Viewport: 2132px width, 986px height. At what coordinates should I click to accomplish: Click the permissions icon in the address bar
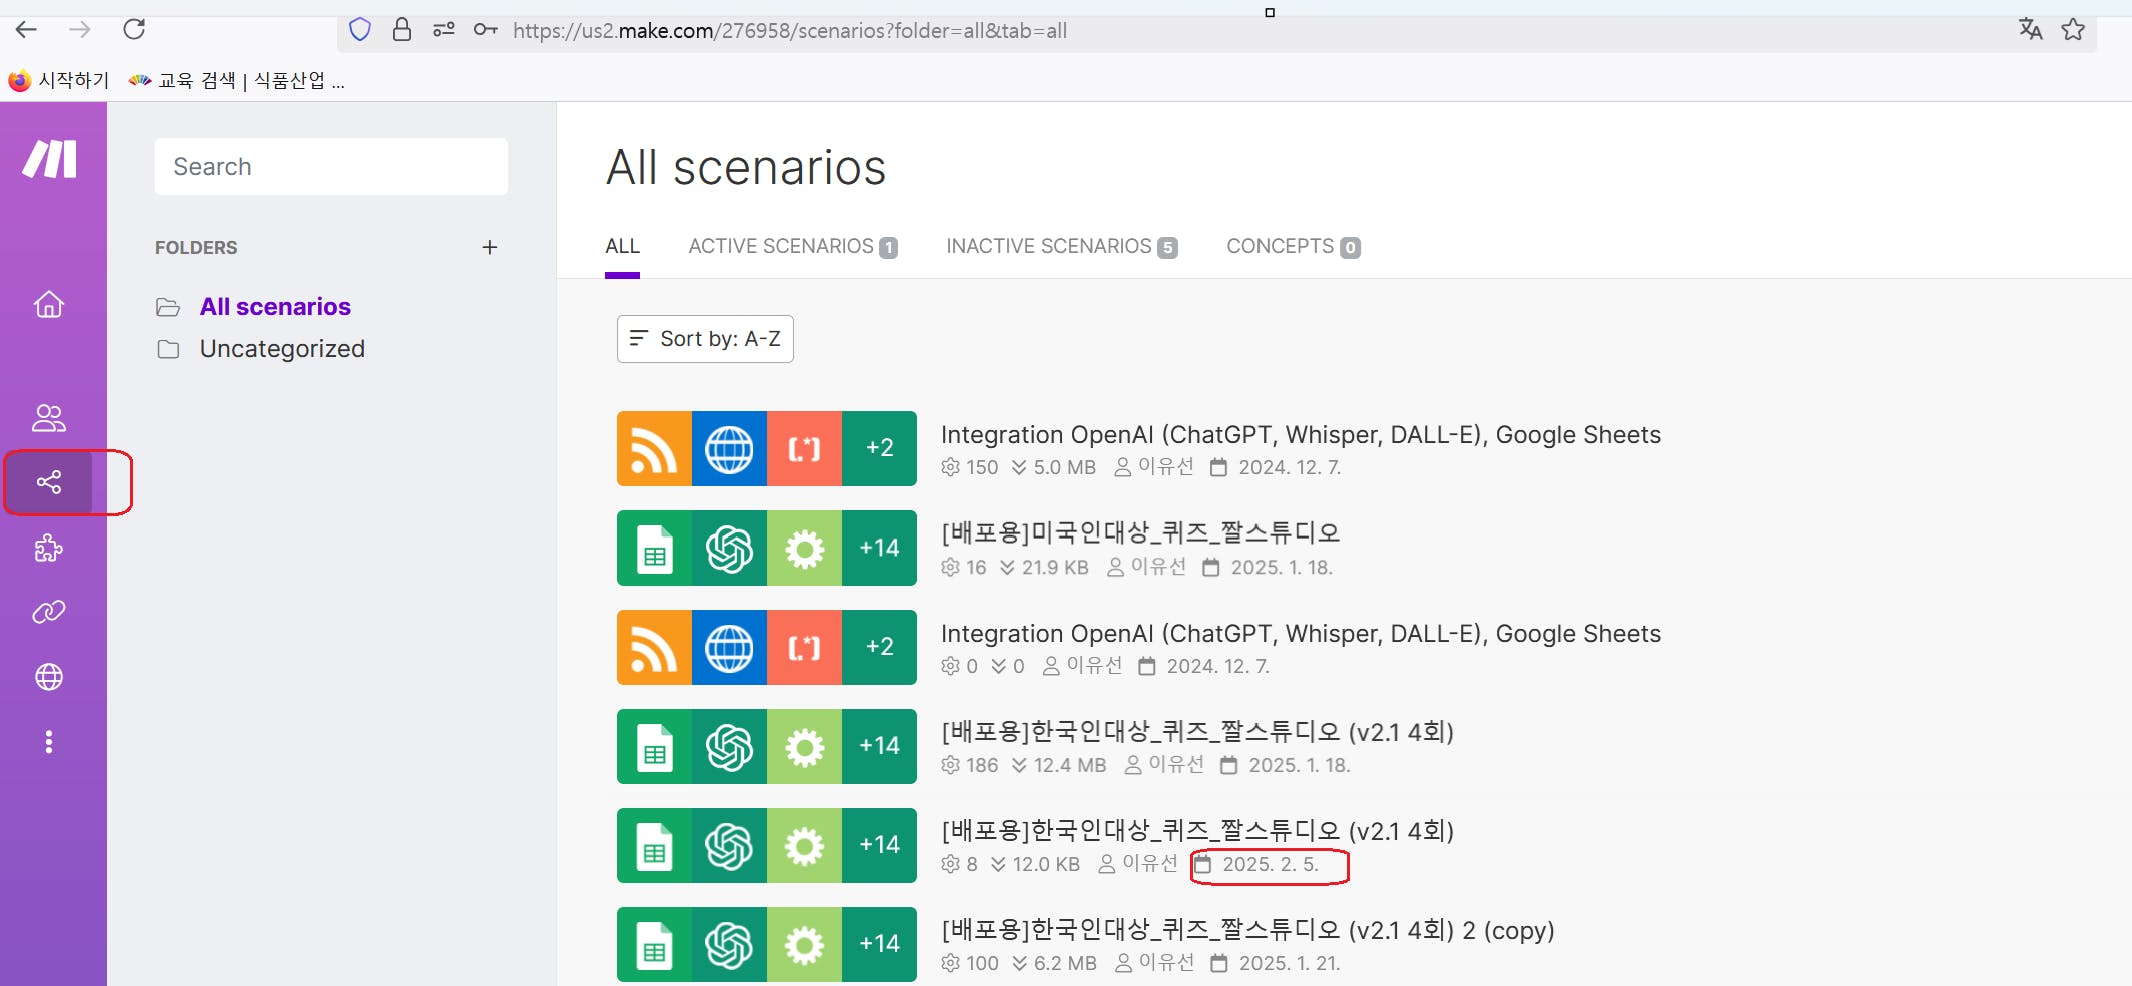tap(444, 30)
